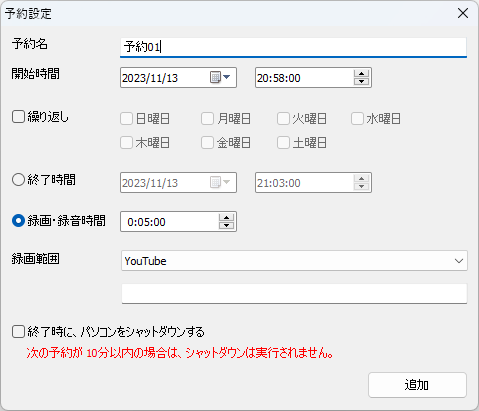
Task: Enable the 繰り返し repeat checkbox
Action: [x=18, y=117]
